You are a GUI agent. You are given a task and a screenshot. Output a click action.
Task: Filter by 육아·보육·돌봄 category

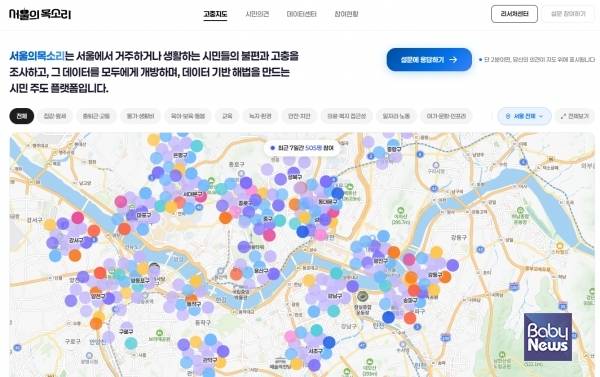tap(188, 116)
